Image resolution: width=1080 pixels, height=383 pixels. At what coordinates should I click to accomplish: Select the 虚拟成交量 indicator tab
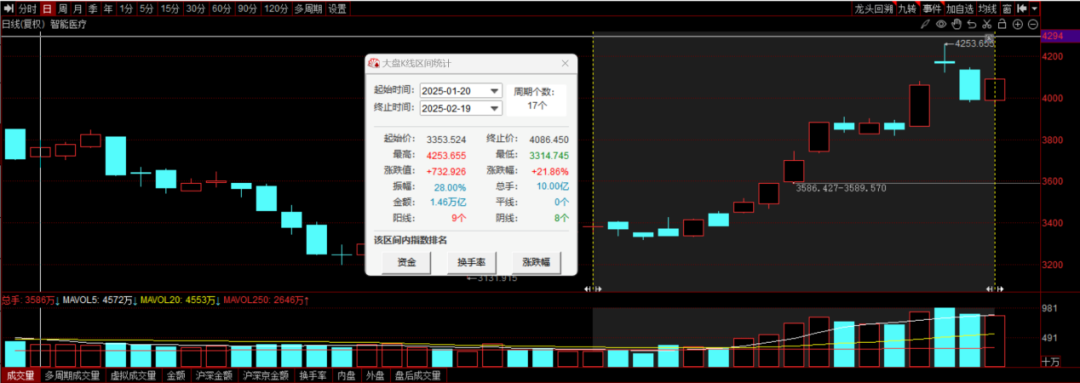(133, 376)
